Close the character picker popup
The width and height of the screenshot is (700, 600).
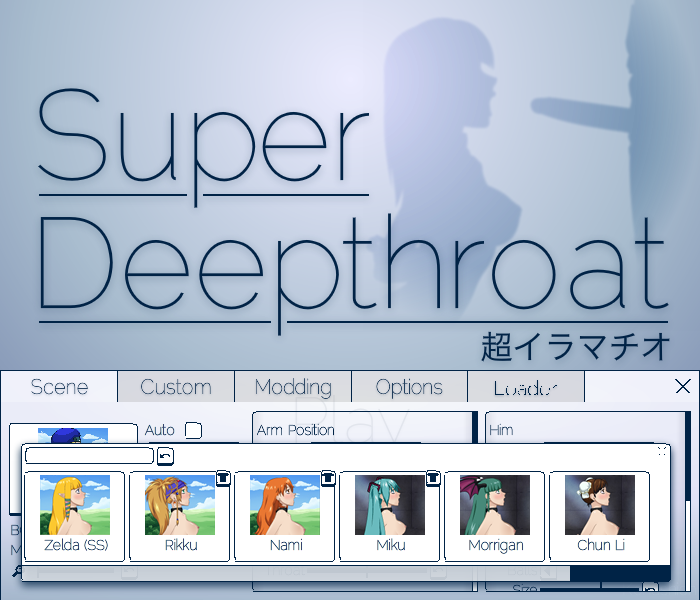662,451
